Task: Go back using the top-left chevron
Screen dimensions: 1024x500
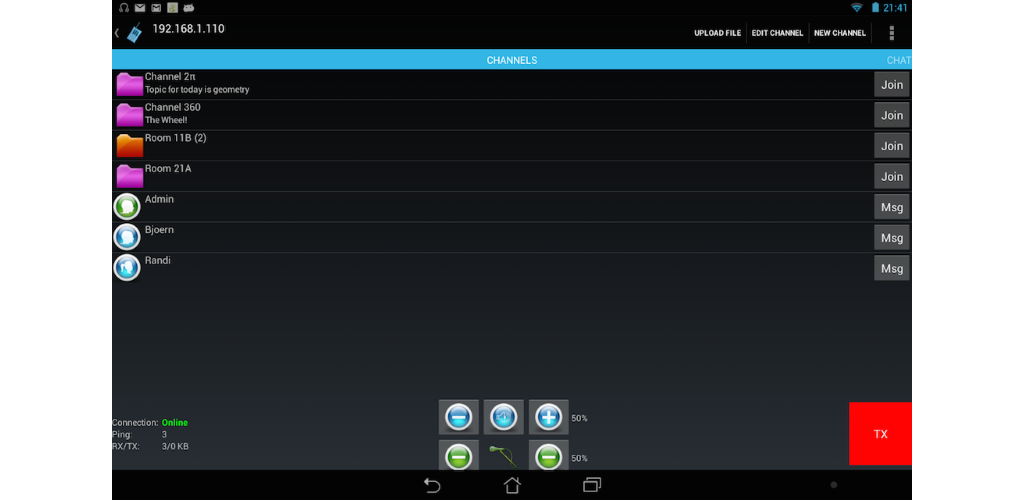Action: pos(117,33)
